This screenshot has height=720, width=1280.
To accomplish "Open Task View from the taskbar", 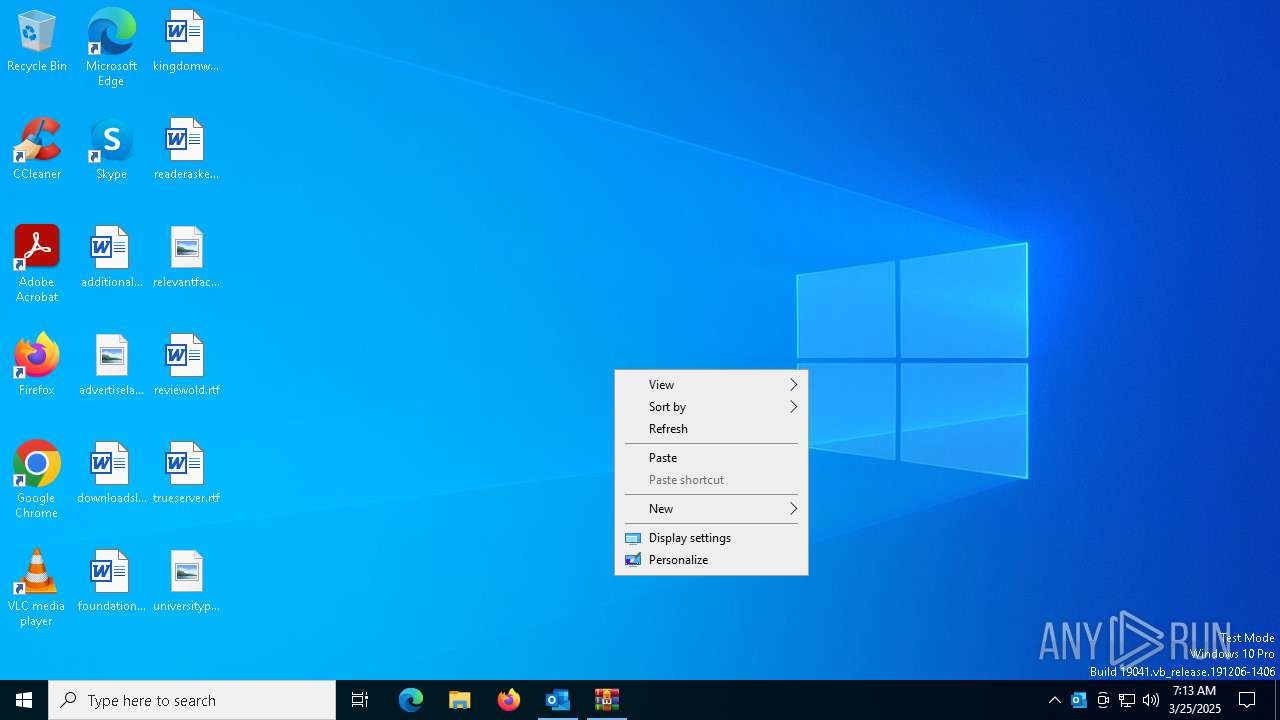I will pyautogui.click(x=360, y=700).
